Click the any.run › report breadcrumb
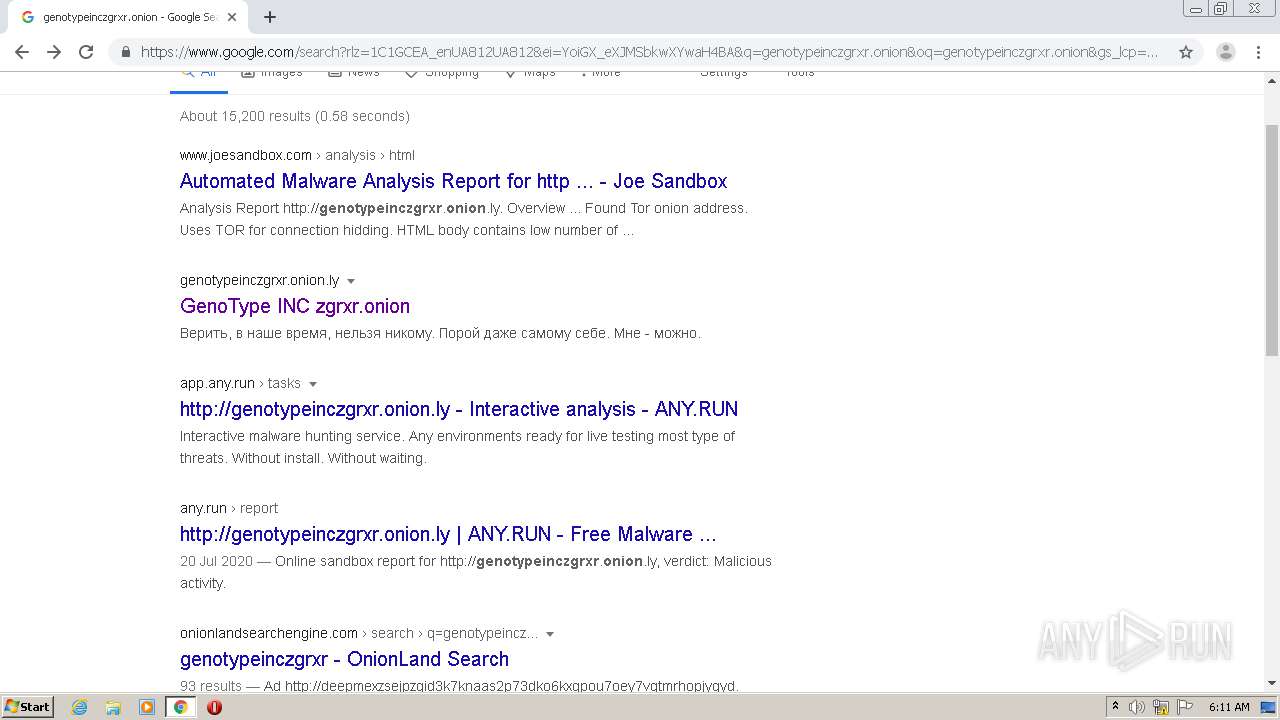The image size is (1280, 720). tap(229, 508)
